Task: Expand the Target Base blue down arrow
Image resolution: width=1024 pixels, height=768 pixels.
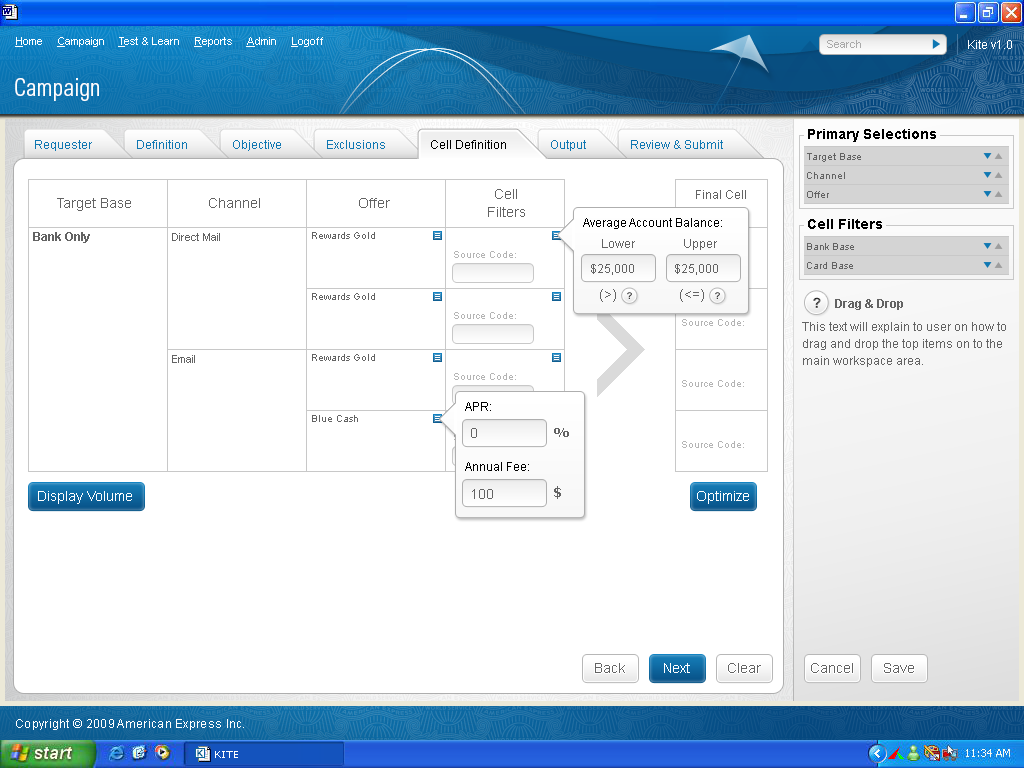Action: click(987, 156)
